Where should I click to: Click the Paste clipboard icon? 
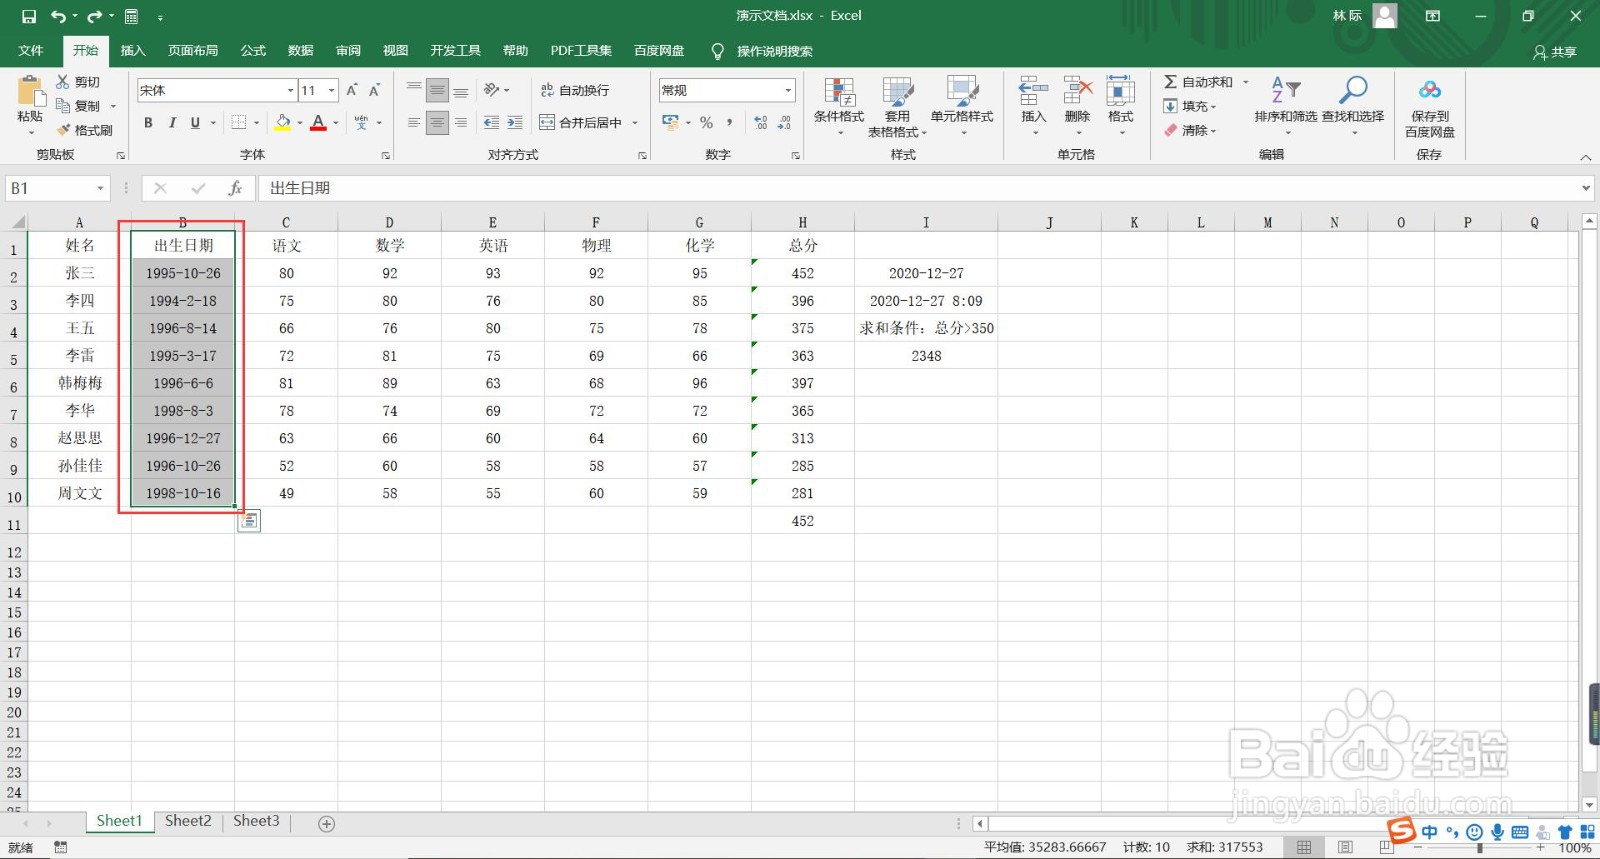[x=30, y=92]
